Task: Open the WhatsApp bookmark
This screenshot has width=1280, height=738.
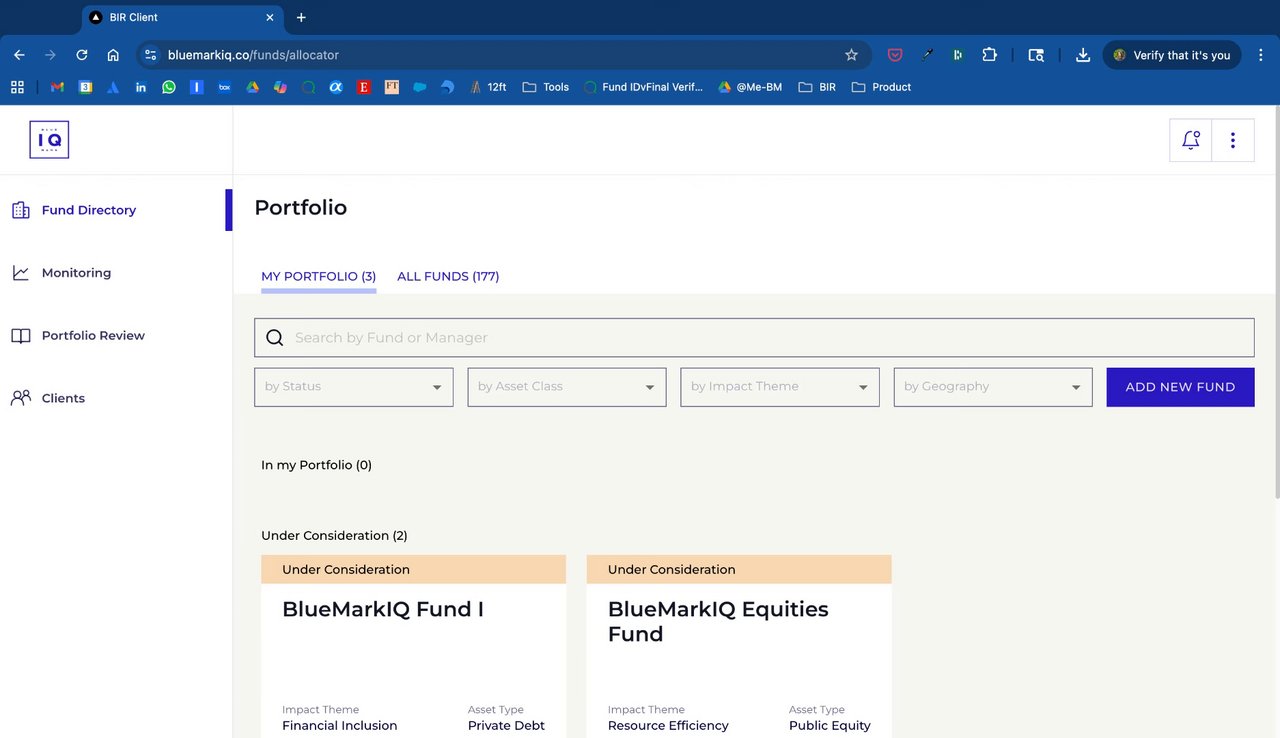Action: 169,87
